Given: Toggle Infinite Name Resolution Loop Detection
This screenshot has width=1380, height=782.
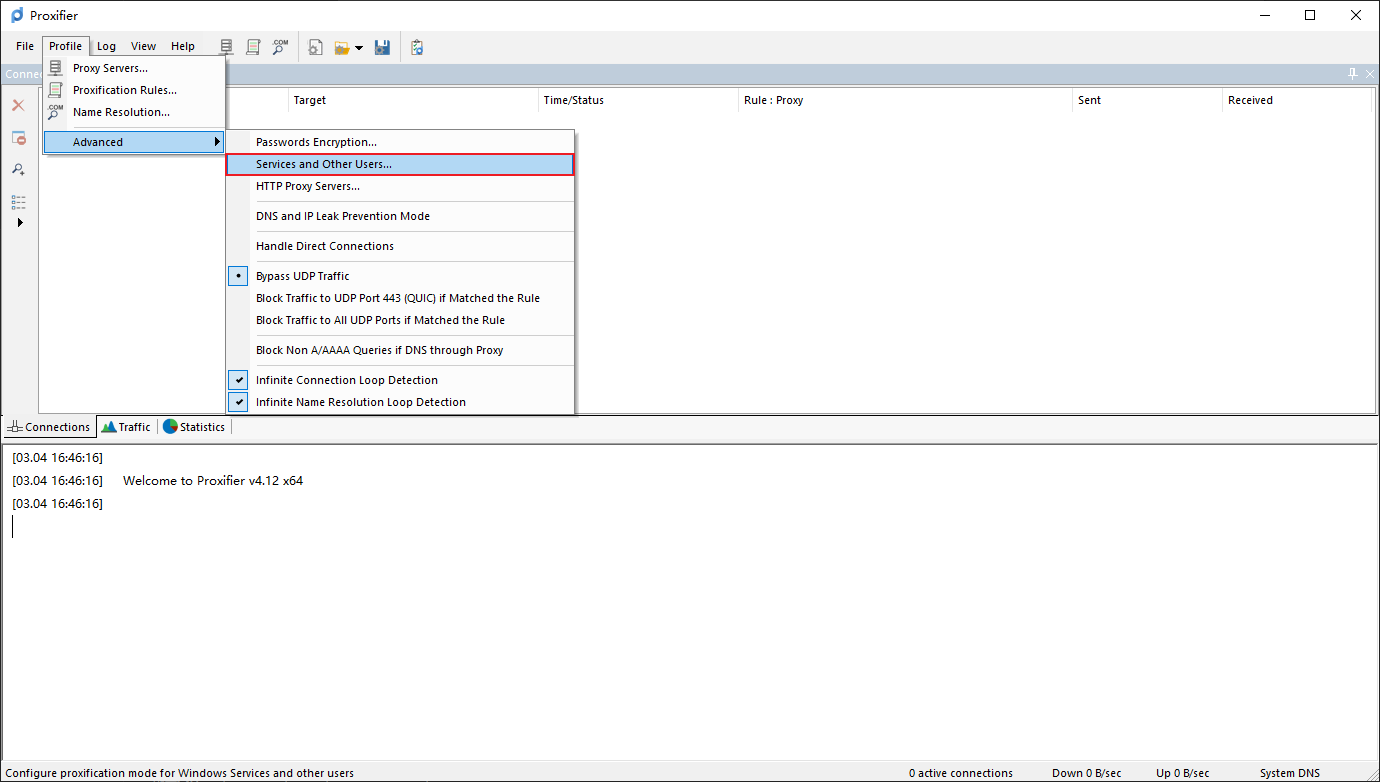Looking at the screenshot, I should [x=360, y=402].
